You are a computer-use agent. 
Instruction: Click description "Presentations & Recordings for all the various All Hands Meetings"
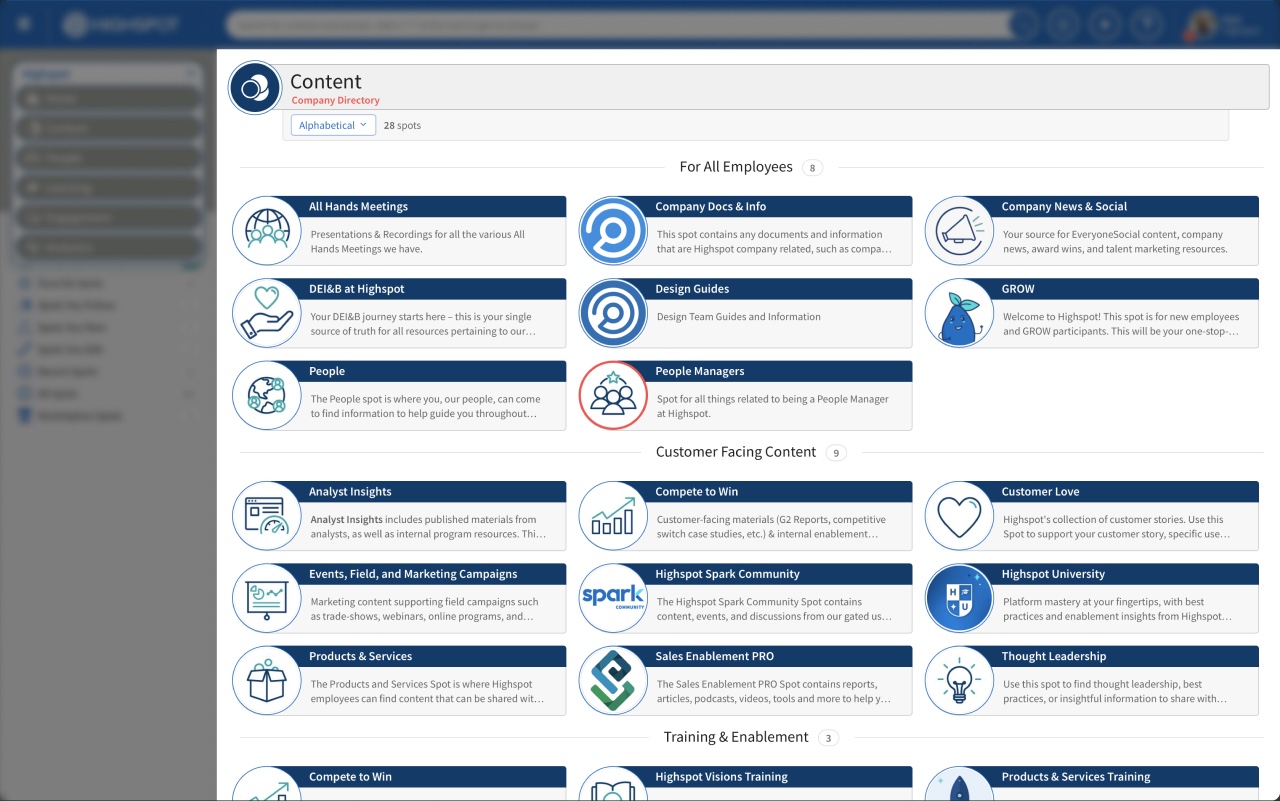418,242
